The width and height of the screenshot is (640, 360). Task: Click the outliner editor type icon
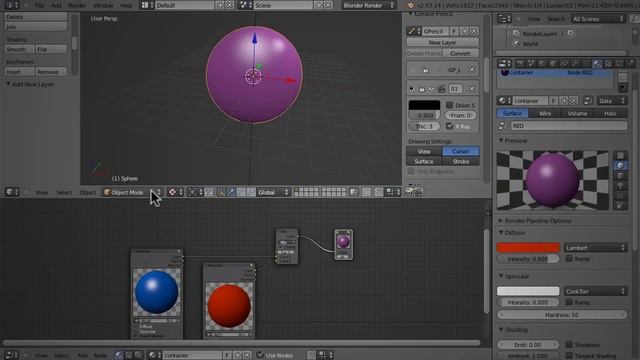point(504,19)
